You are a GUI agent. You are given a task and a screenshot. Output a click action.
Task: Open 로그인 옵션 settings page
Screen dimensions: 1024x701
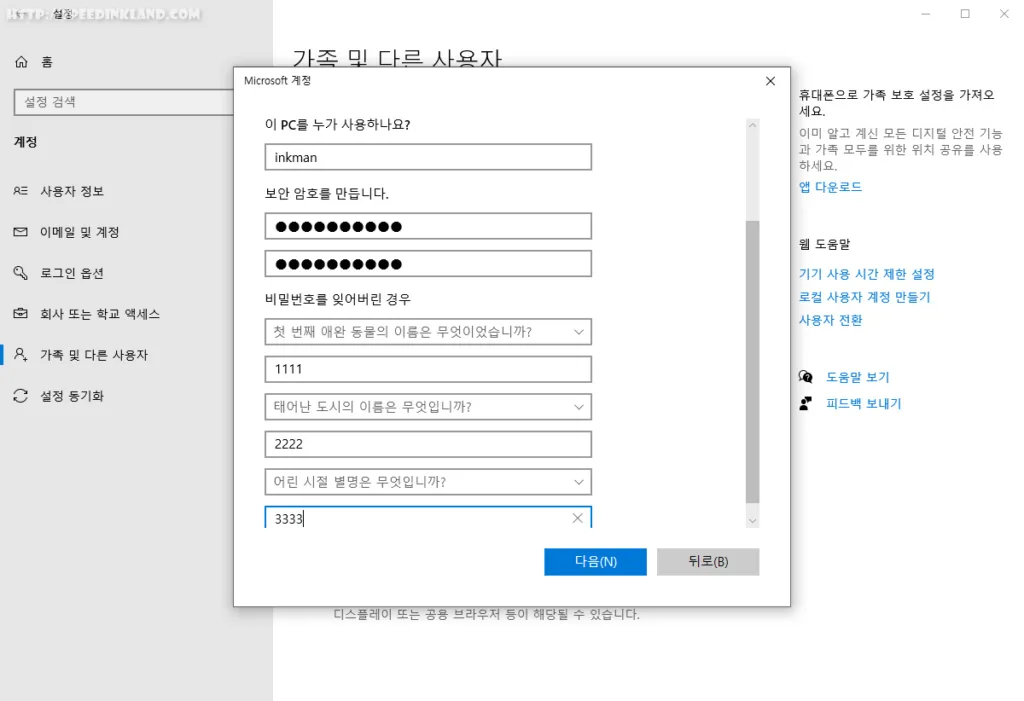[72, 273]
